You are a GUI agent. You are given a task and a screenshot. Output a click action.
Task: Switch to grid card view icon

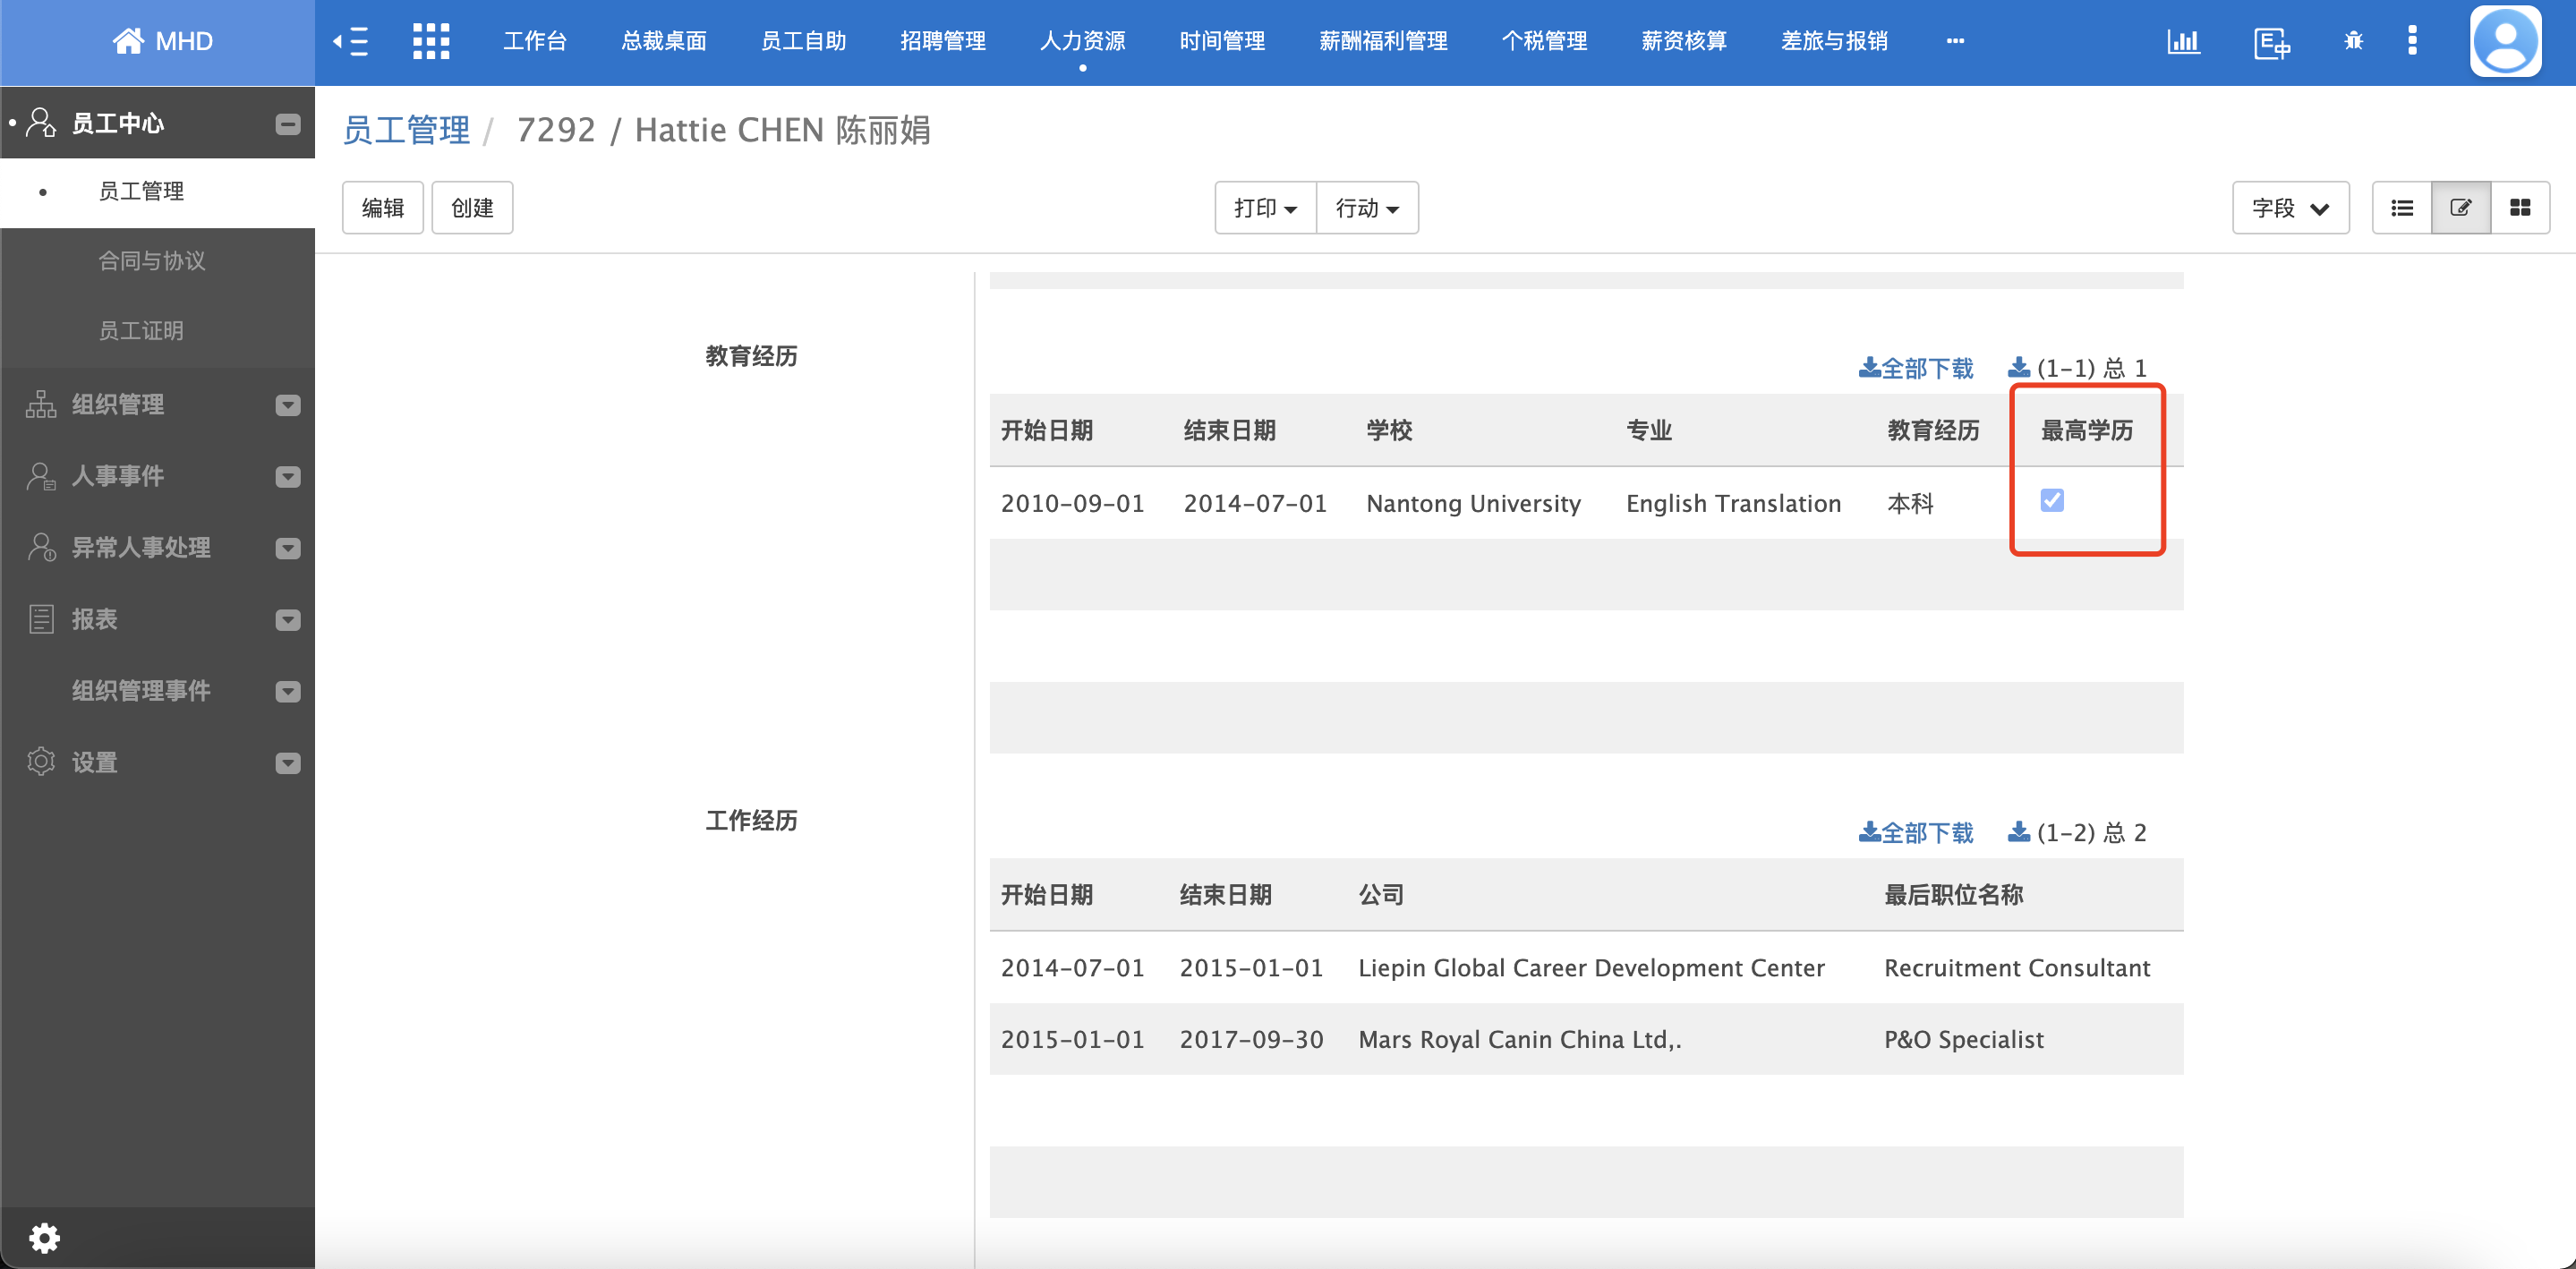[x=2520, y=207]
